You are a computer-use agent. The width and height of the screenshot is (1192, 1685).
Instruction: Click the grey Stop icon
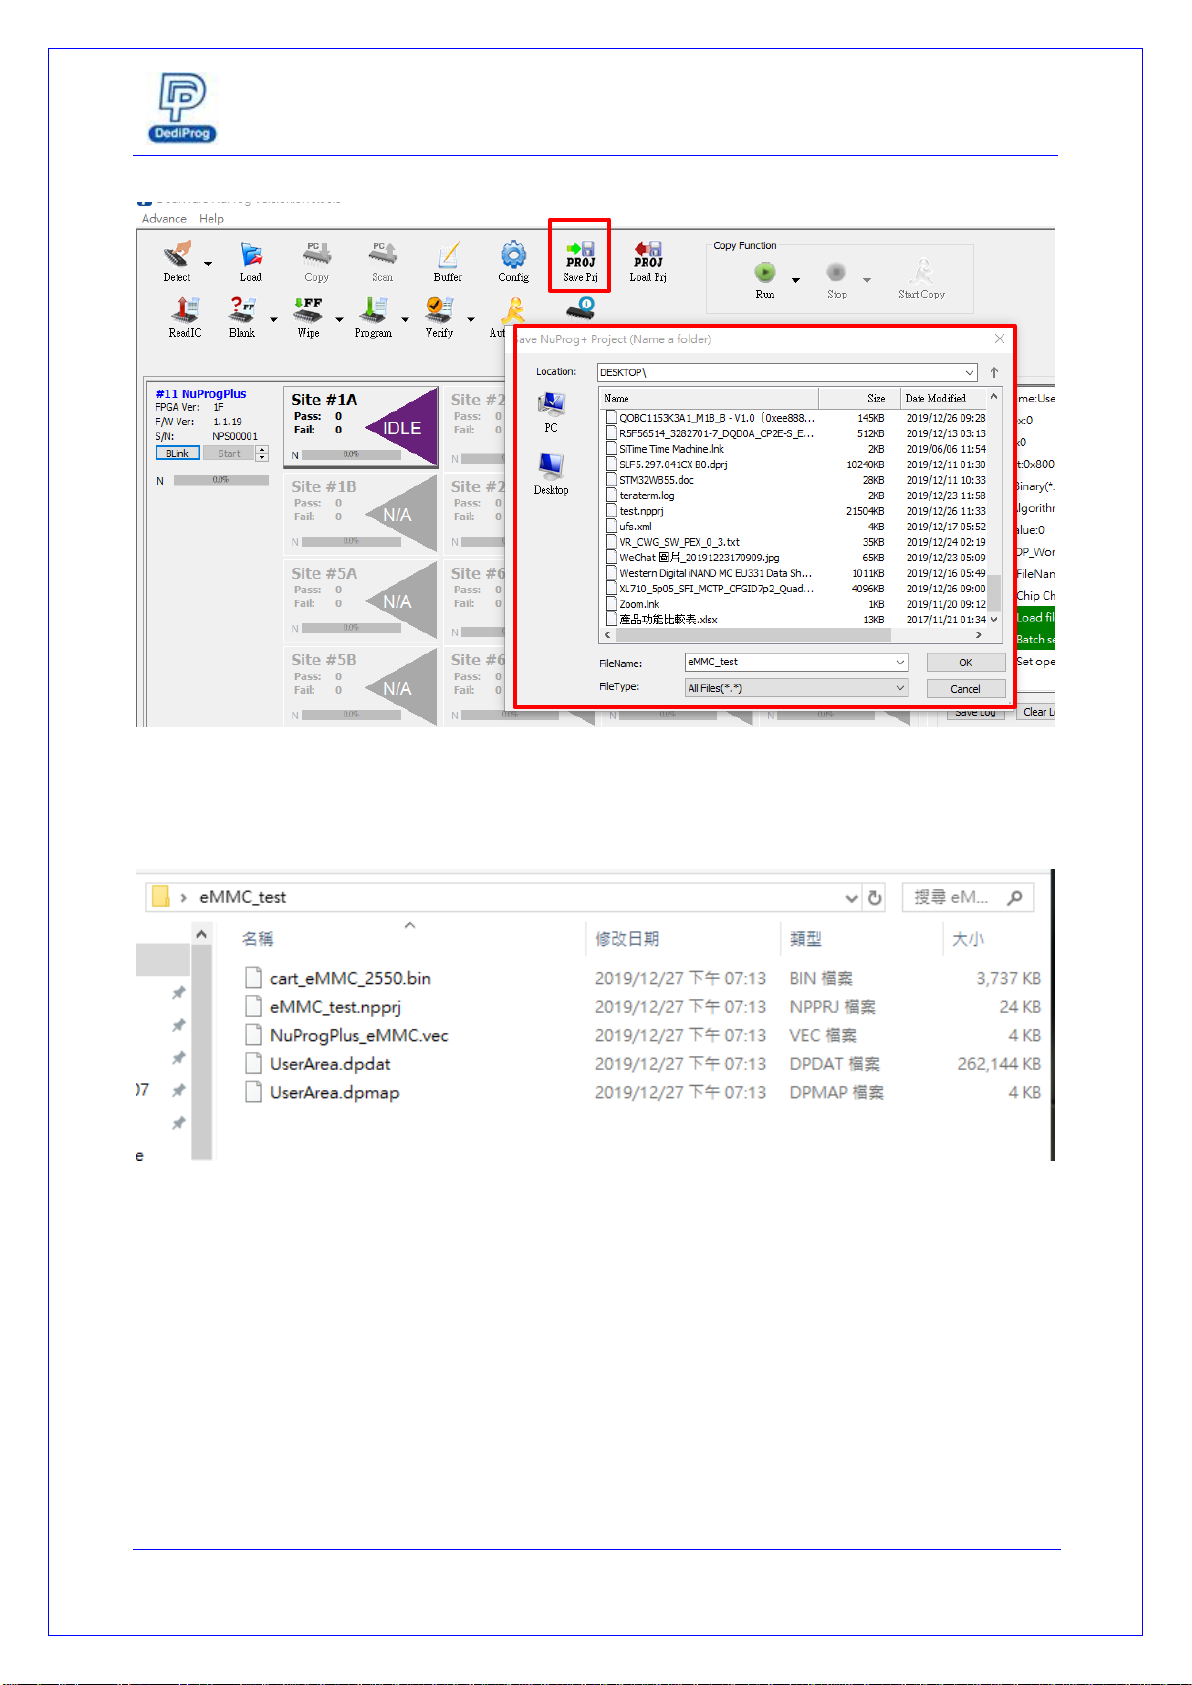(x=837, y=272)
